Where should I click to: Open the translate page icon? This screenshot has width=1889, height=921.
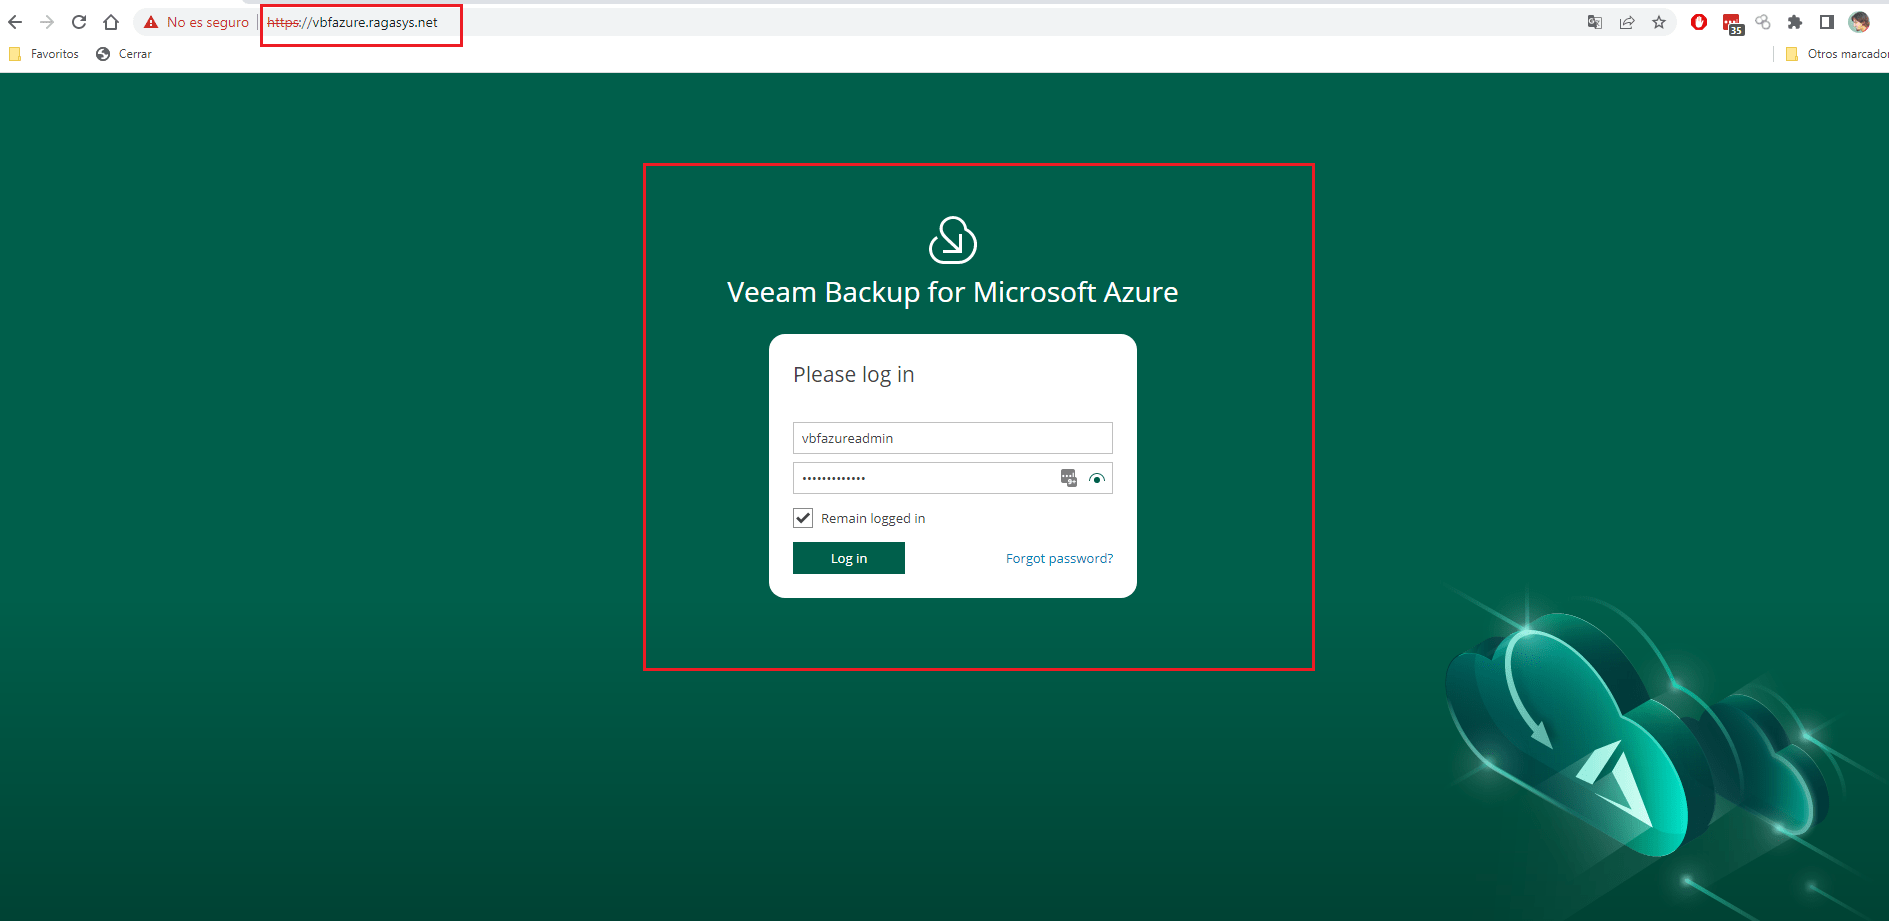1595,22
